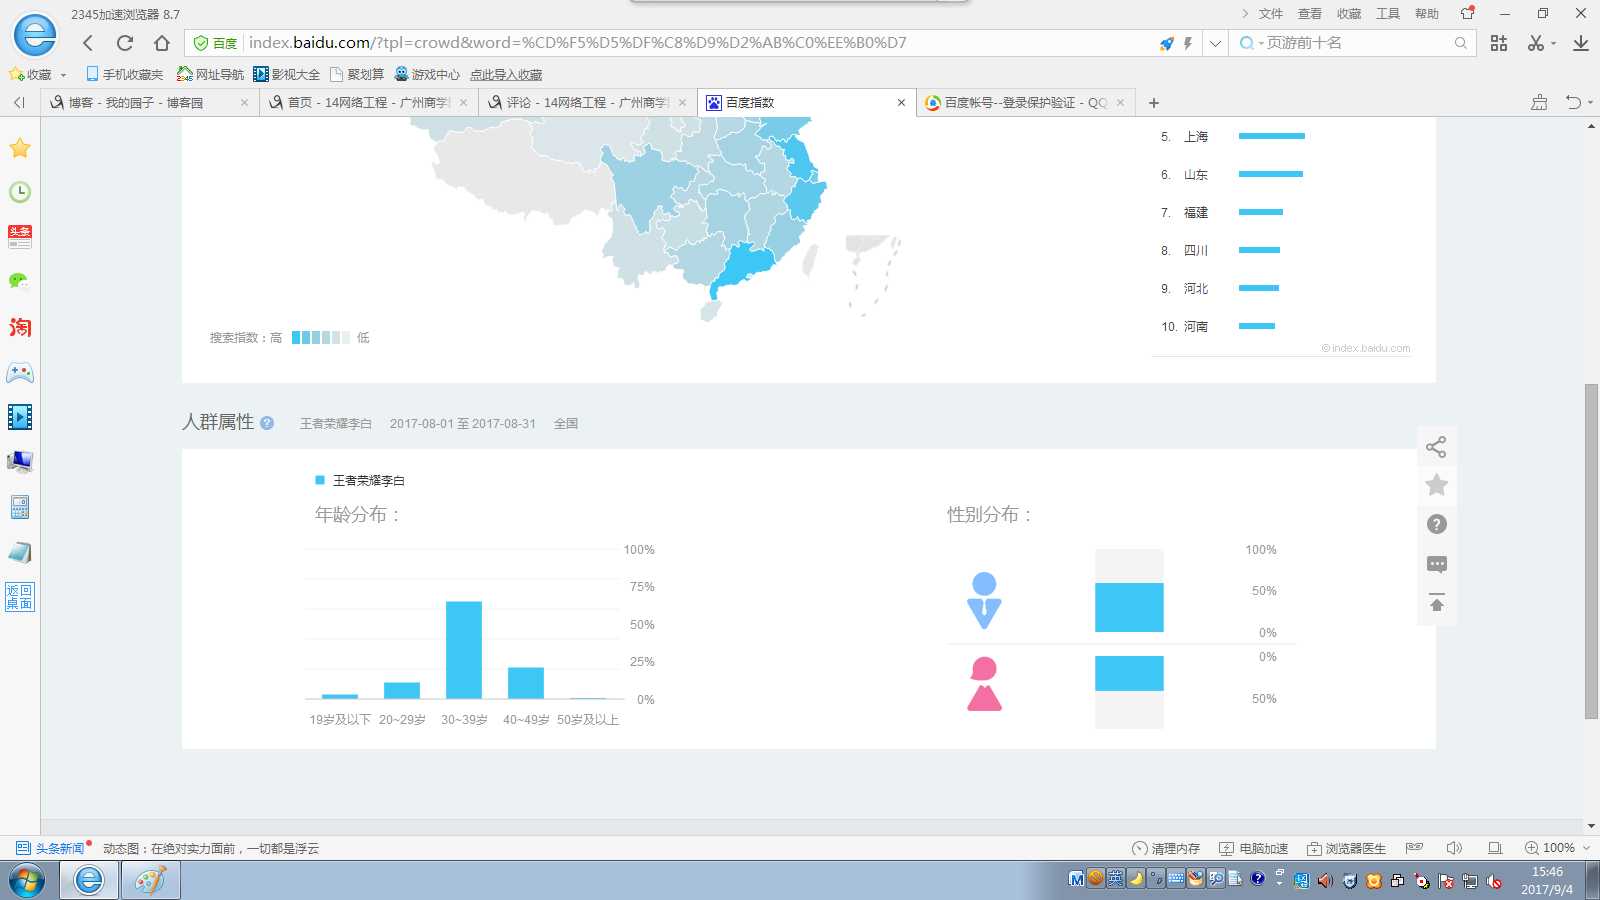
Task: Click the share icon on right panel
Action: (x=1437, y=447)
